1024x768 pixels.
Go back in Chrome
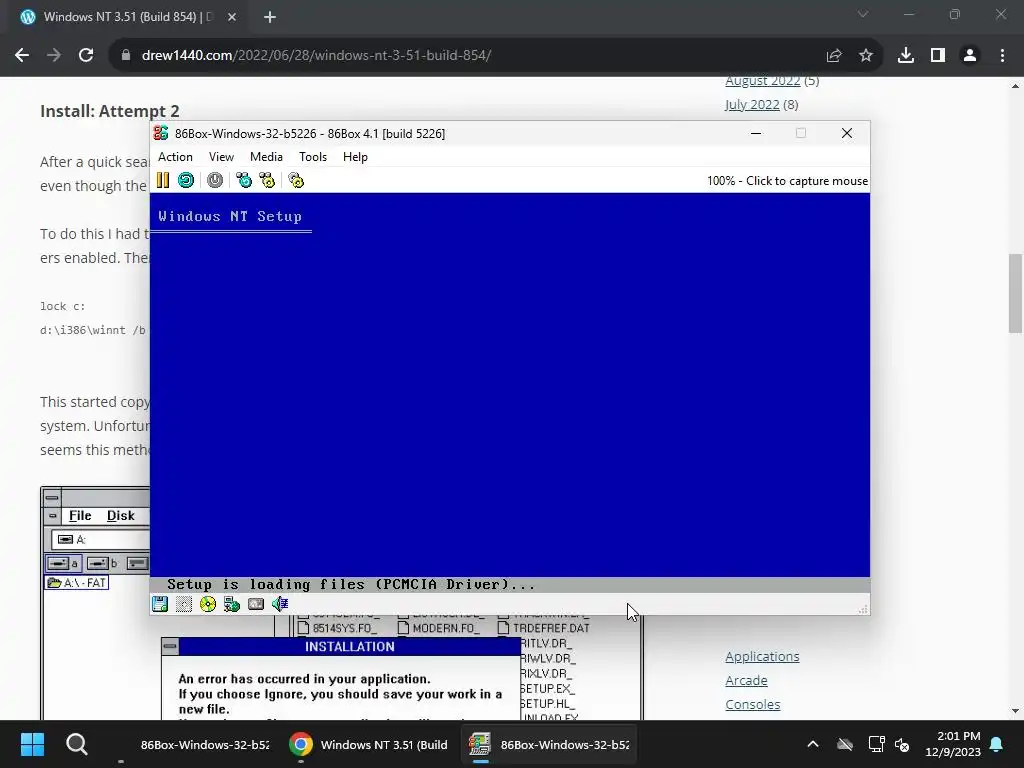tap(22, 56)
